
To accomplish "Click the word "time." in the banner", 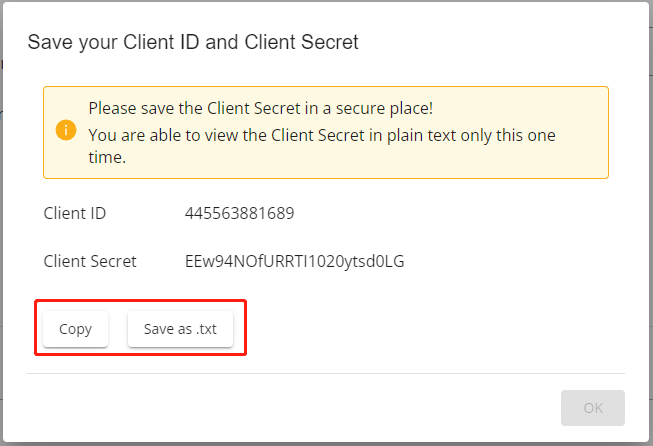I will (107, 157).
